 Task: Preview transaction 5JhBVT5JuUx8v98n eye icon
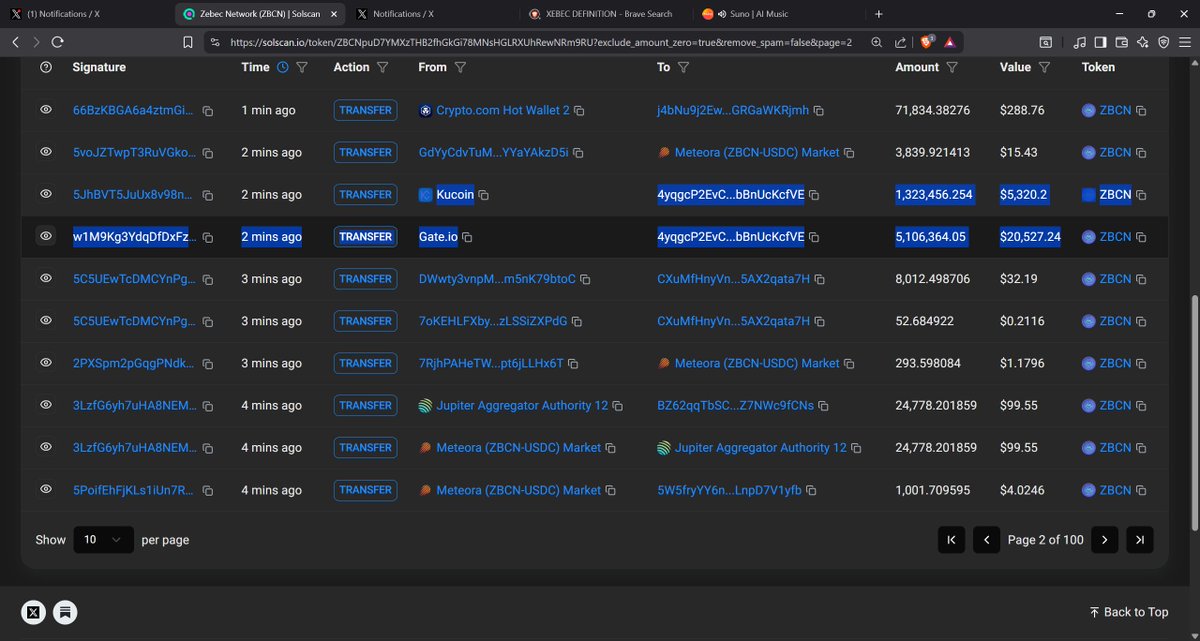click(x=46, y=195)
